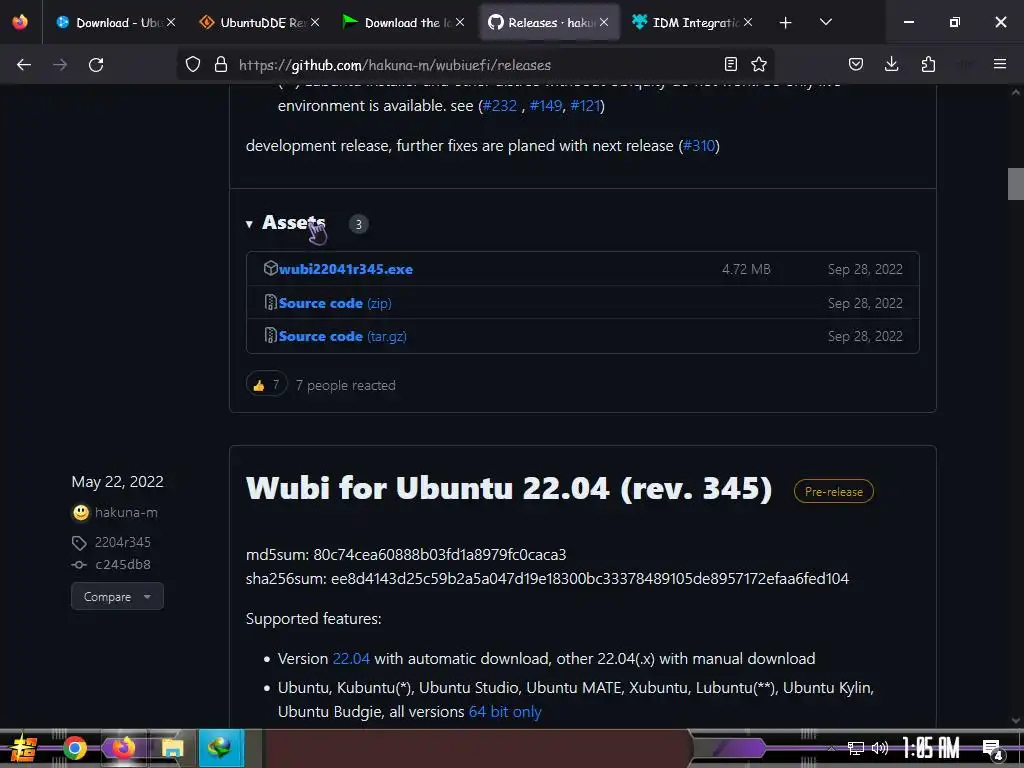Click the thumbs up reaction button
This screenshot has height=768, width=1024.
coord(266,385)
